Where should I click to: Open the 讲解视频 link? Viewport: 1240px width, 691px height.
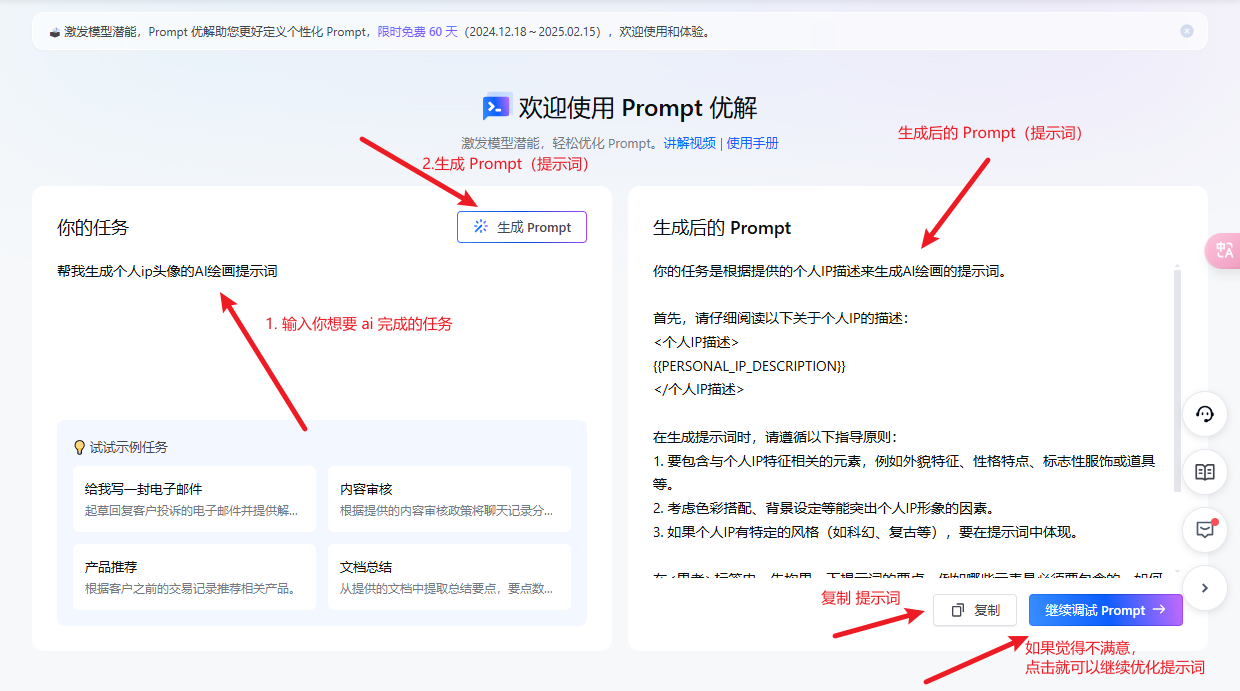[690, 143]
